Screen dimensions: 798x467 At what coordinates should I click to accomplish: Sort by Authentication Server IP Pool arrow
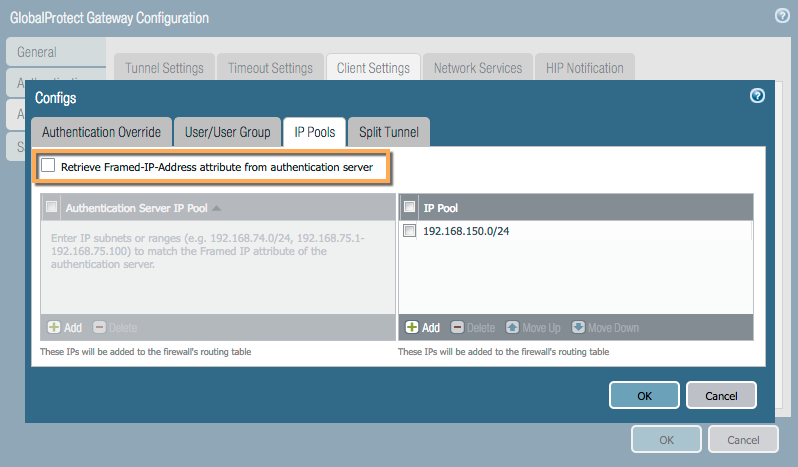point(217,208)
